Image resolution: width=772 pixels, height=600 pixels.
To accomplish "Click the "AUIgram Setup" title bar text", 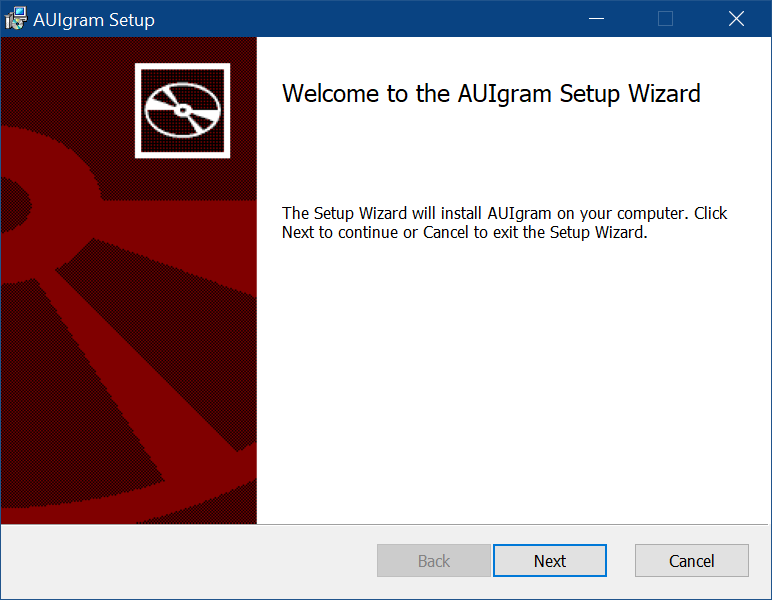I will point(94,20).
